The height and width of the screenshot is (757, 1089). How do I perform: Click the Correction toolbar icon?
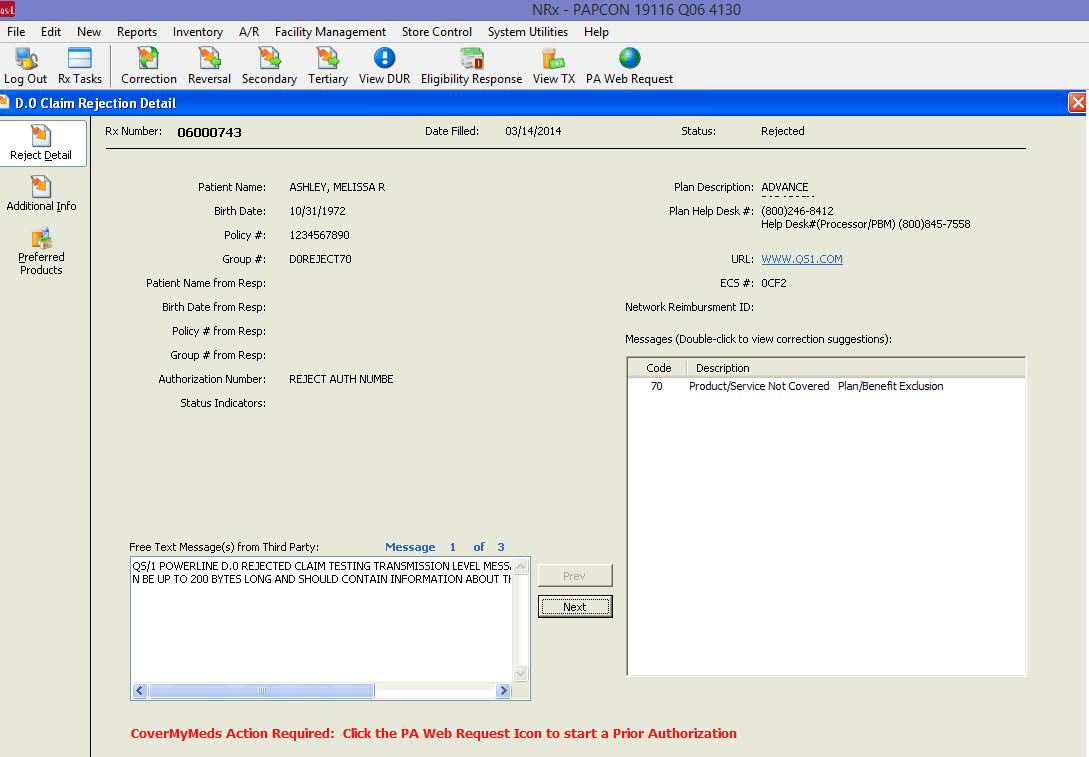click(x=149, y=66)
